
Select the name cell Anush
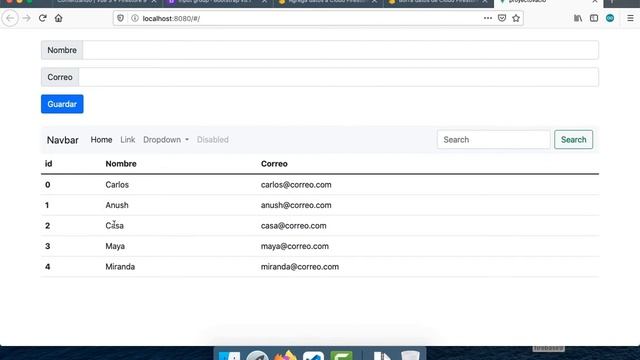117,205
